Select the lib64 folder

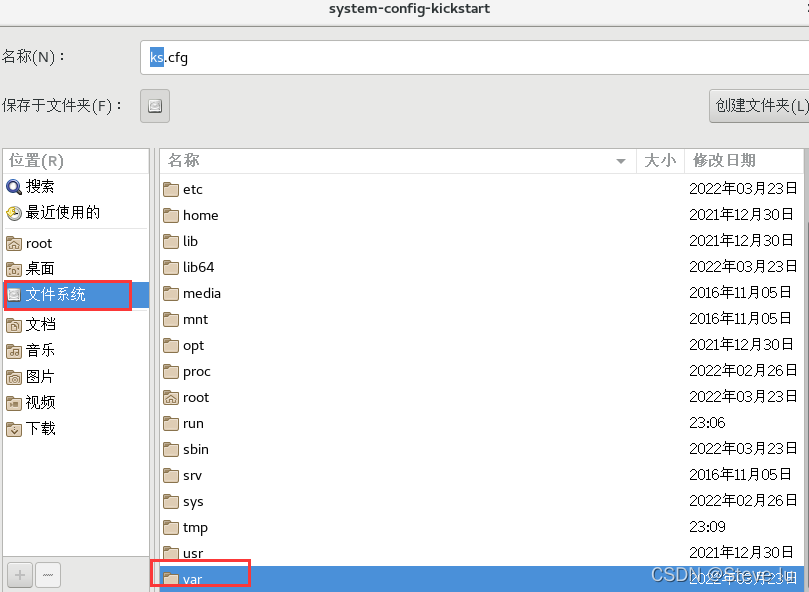pos(481,267)
